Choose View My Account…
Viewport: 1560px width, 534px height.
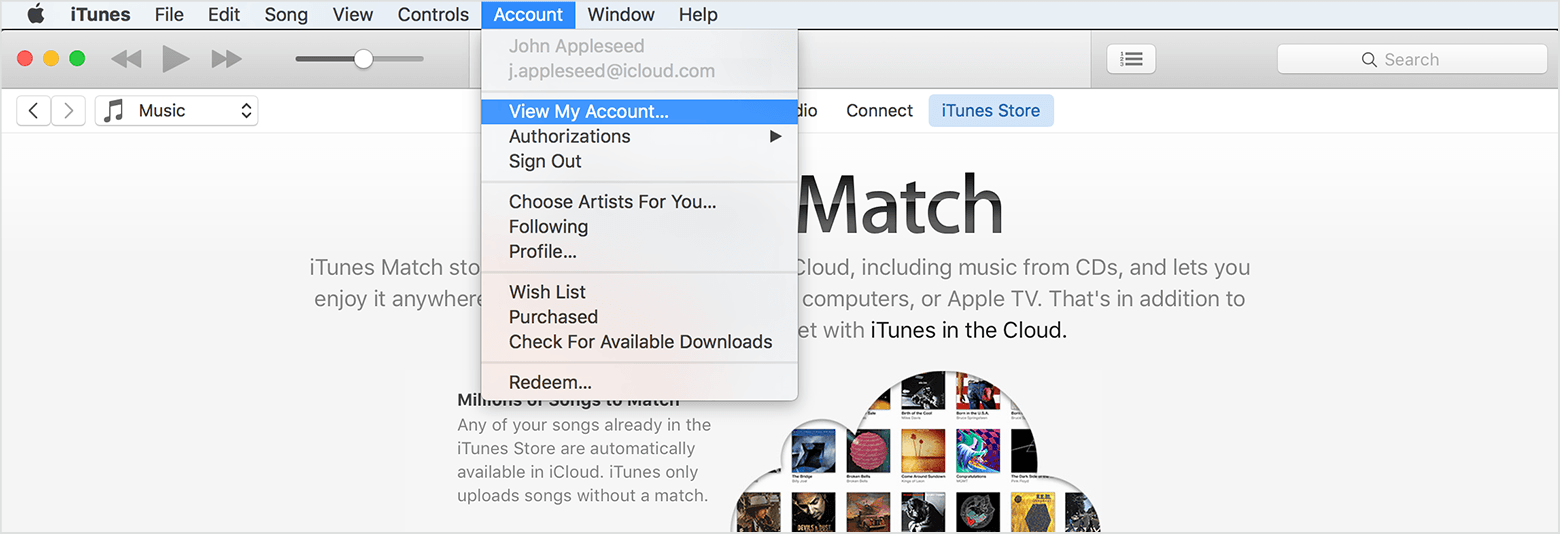pos(639,111)
